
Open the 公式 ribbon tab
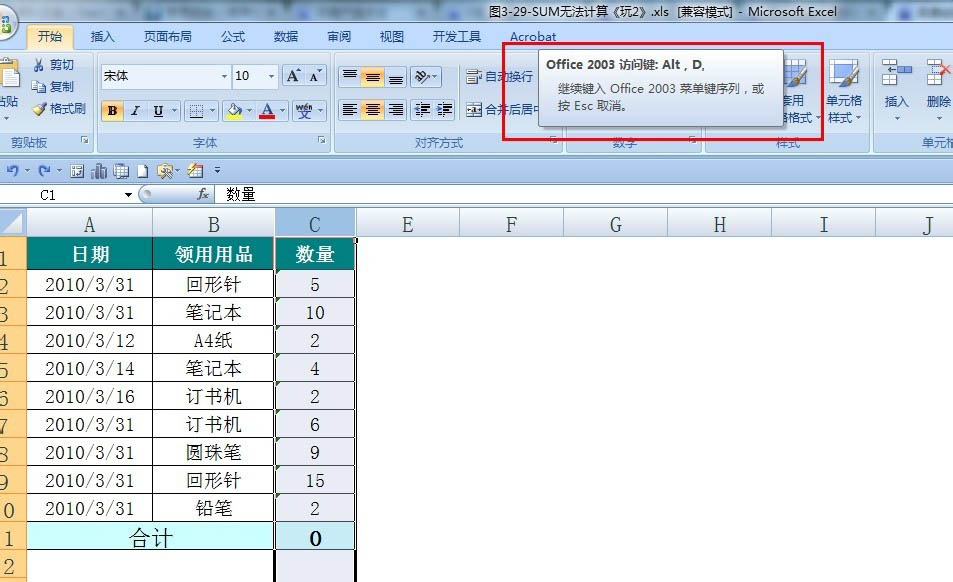(232, 37)
